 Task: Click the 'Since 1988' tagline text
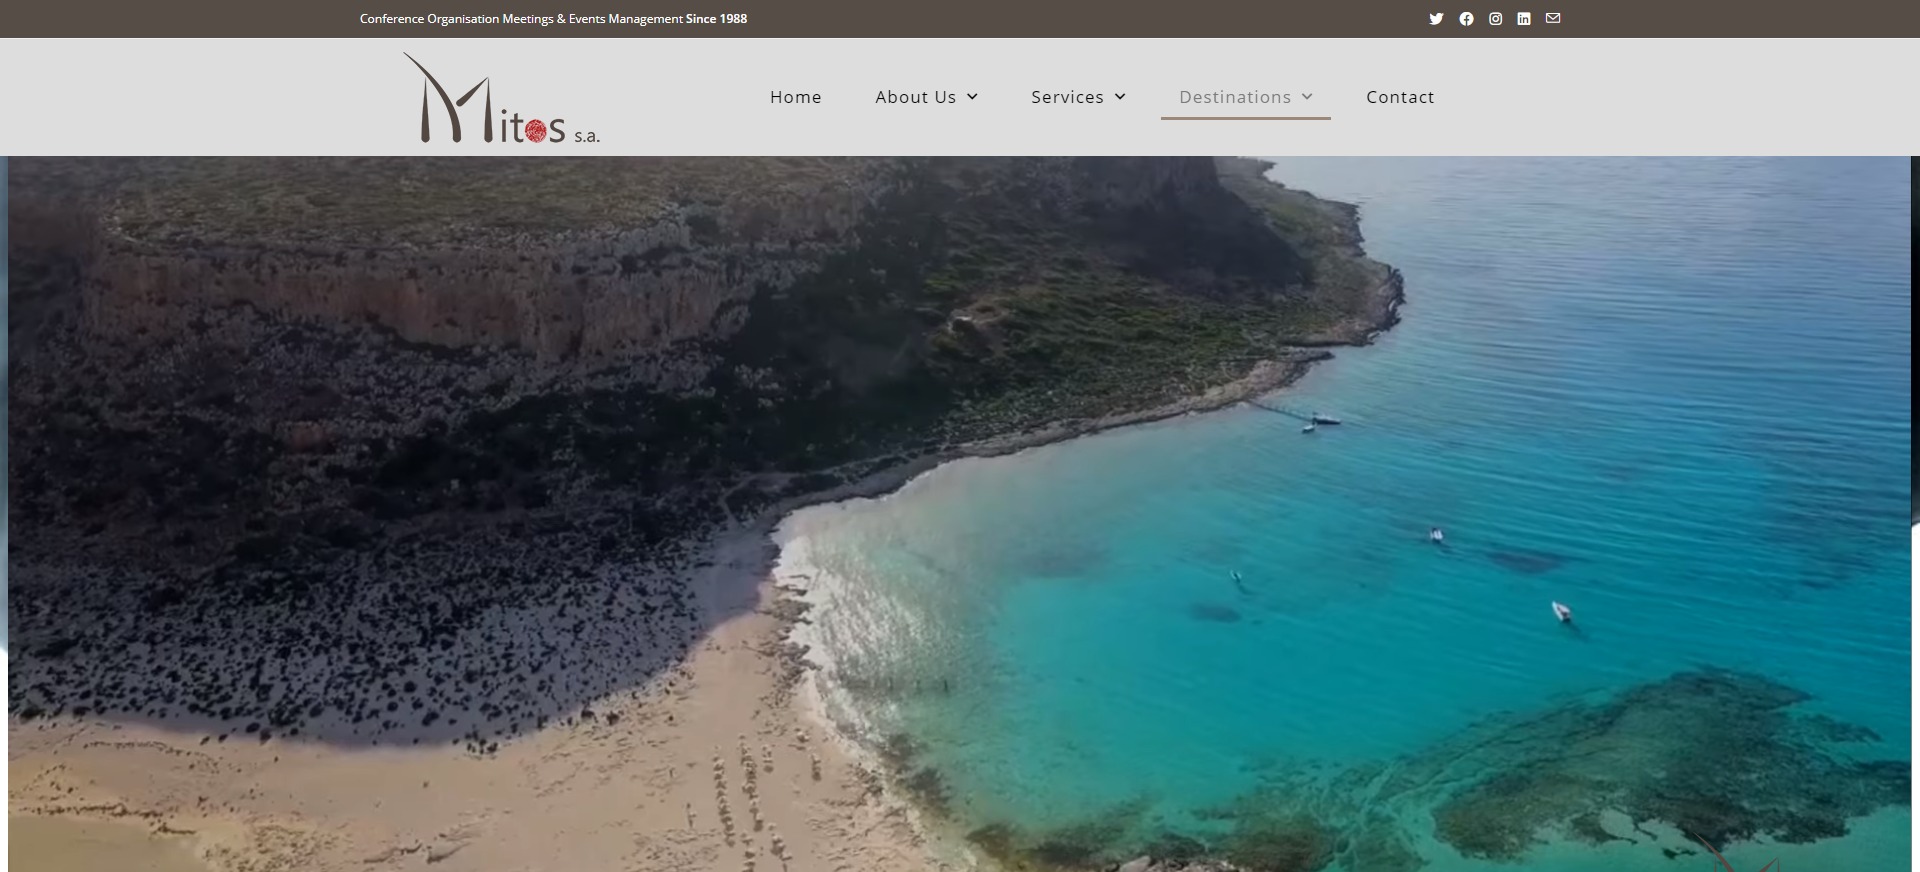[x=716, y=19]
